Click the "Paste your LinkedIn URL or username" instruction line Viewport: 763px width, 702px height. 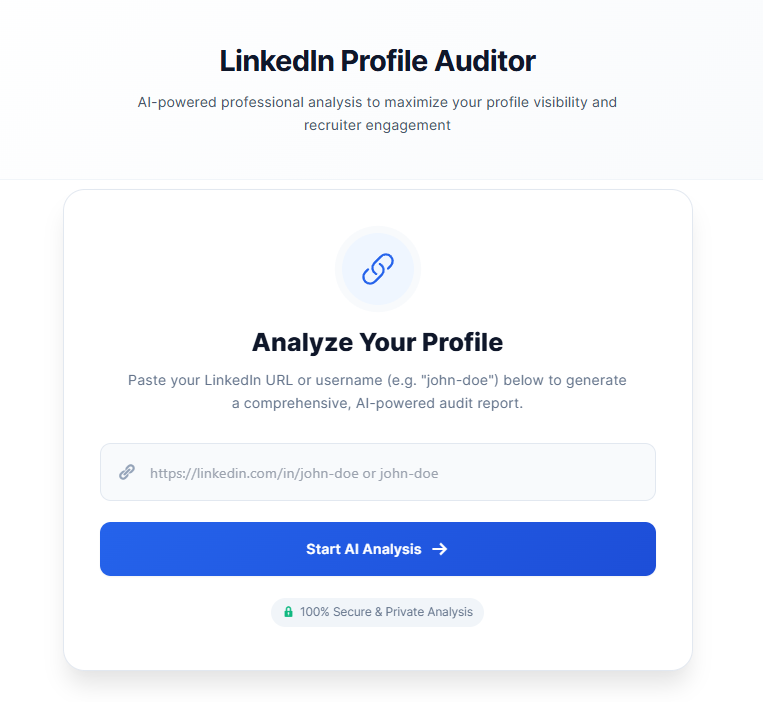377,380
